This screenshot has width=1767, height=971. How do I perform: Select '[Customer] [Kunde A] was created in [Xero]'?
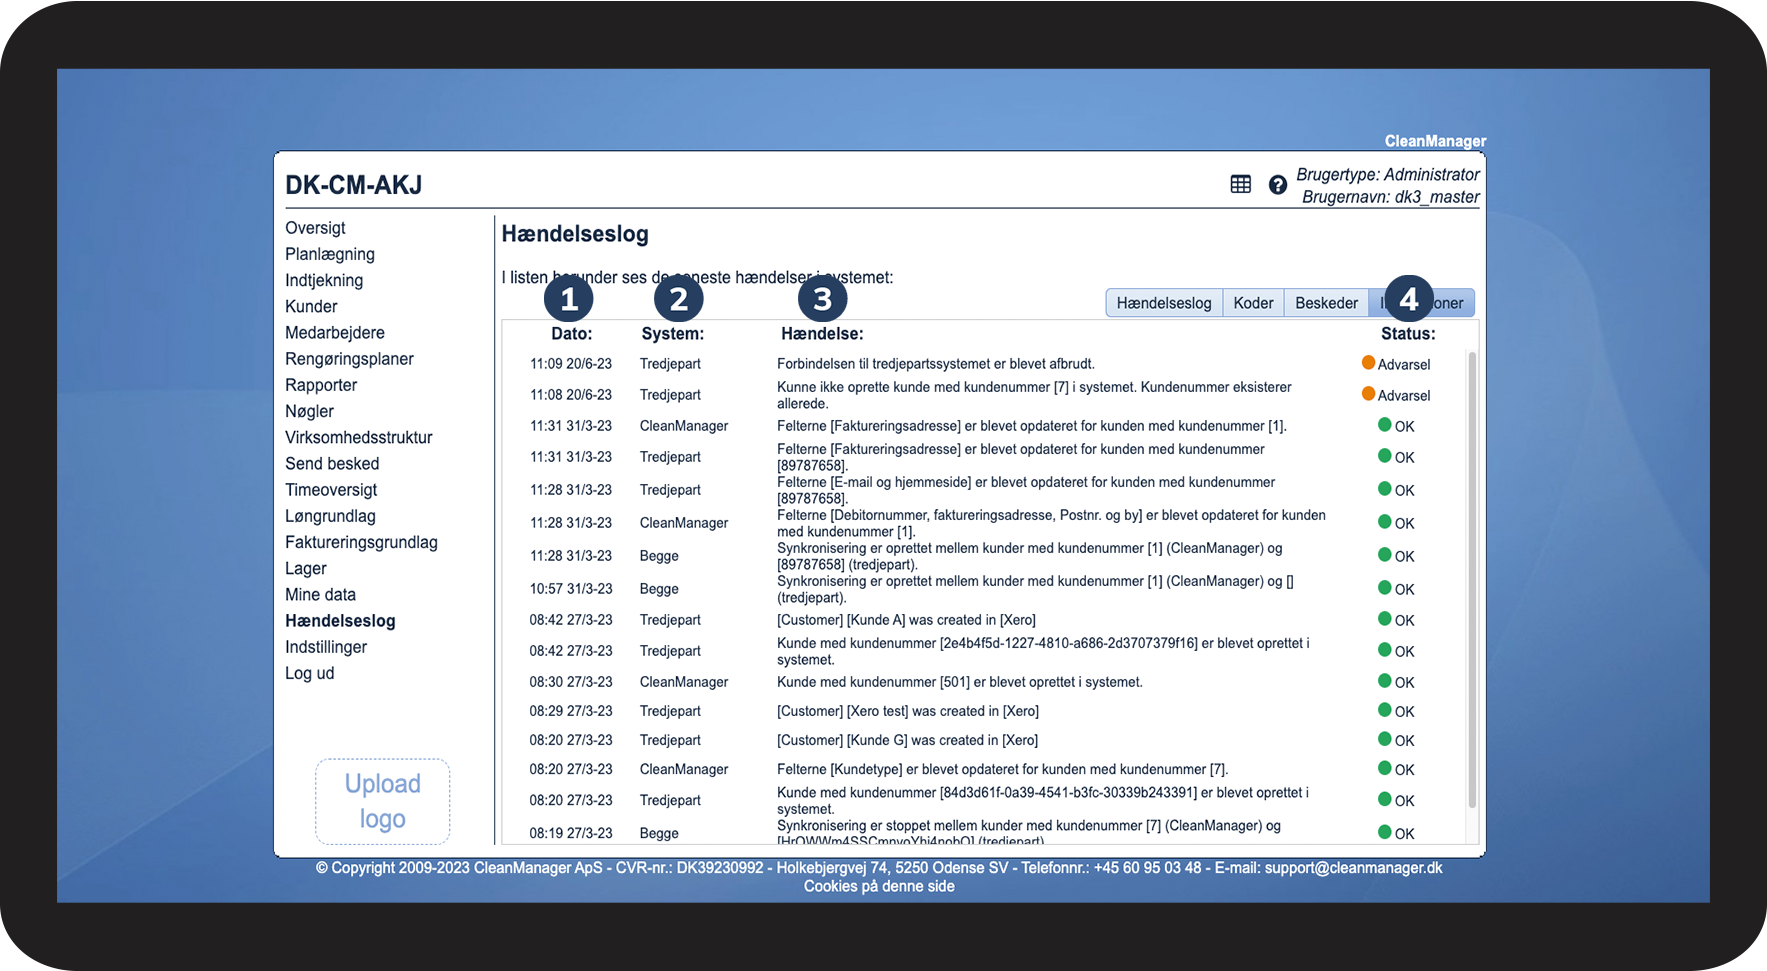coord(906,620)
